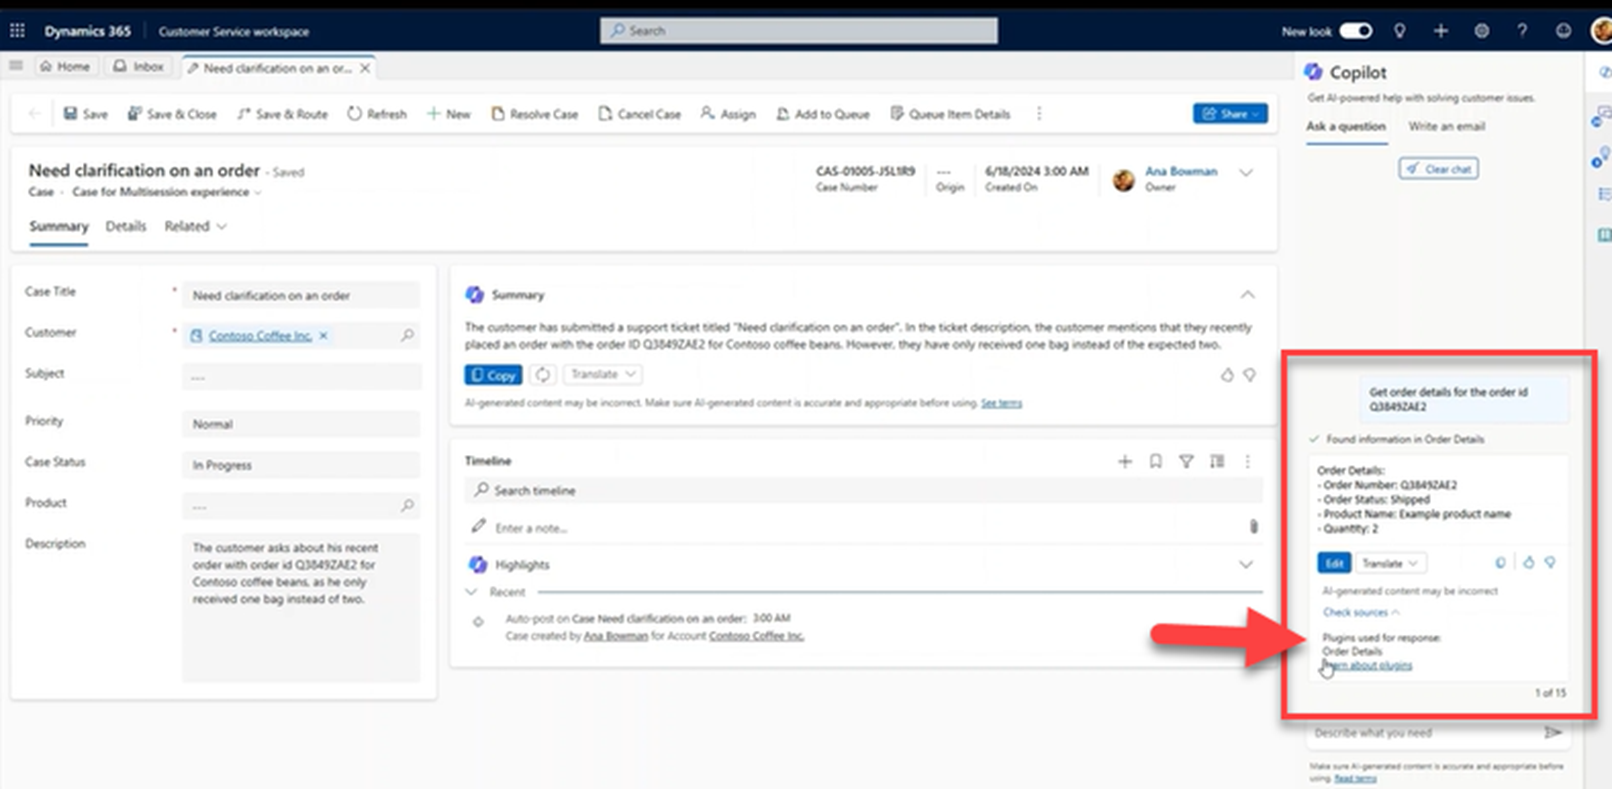Click the add attachment paperclip in Timeline
Image resolution: width=1612 pixels, height=789 pixels.
tap(1253, 526)
